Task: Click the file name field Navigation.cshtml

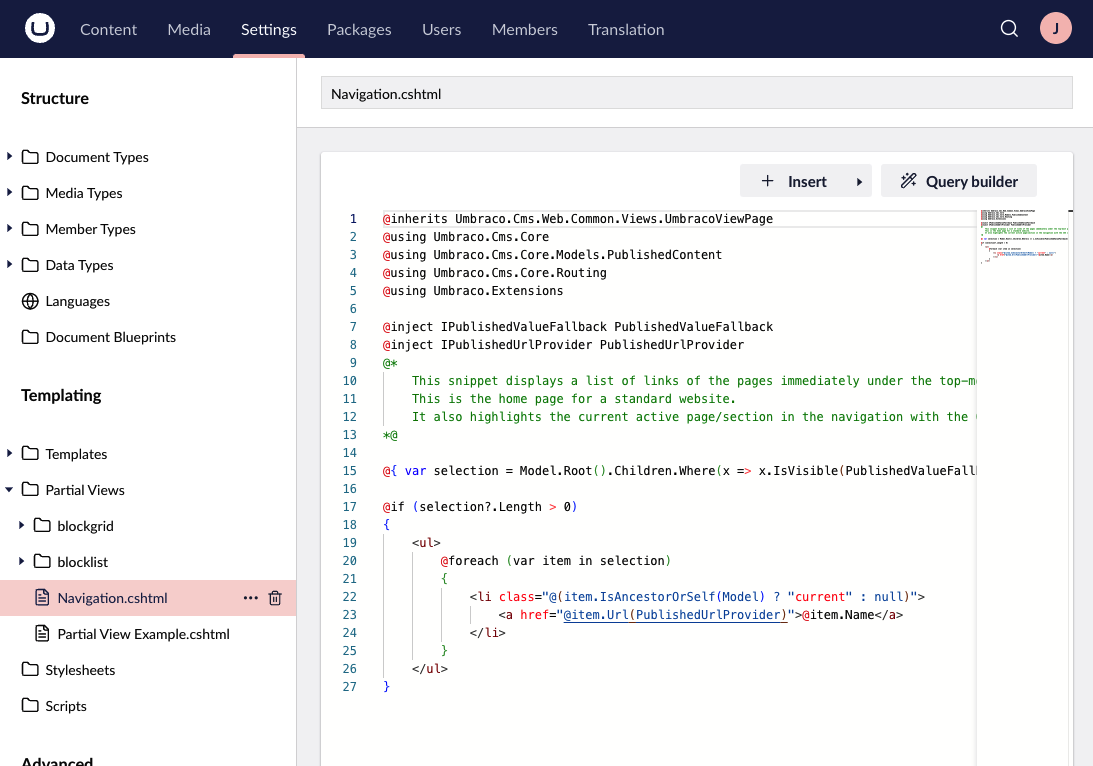Action: coord(696,93)
